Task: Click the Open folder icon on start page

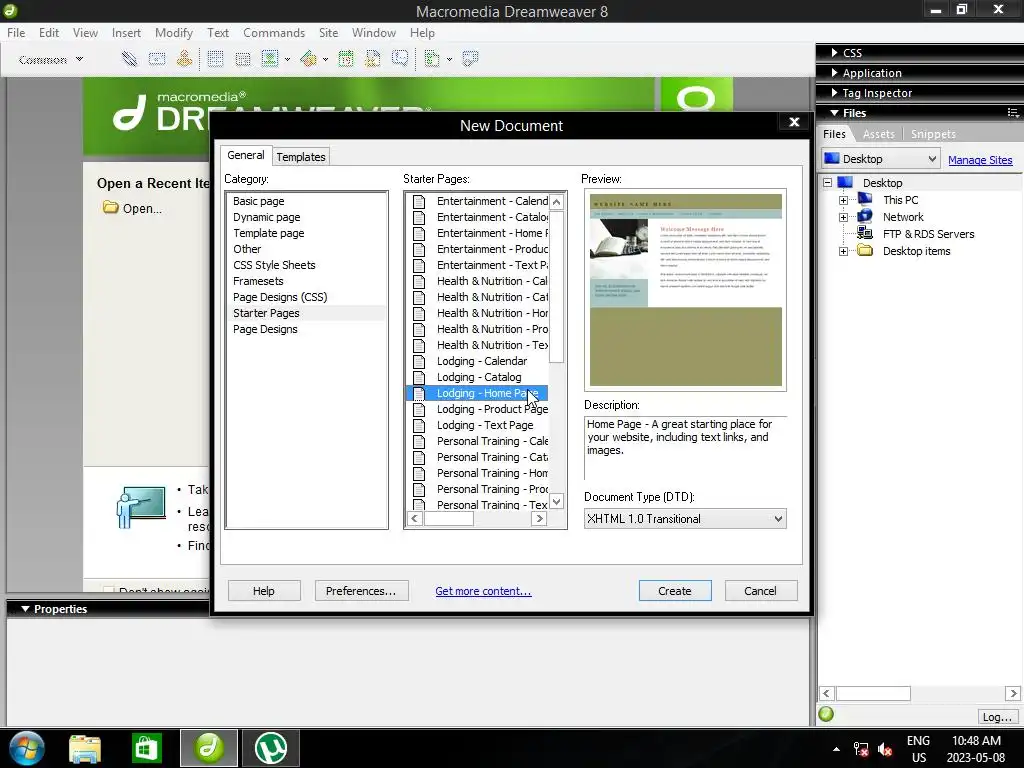Action: coord(110,208)
